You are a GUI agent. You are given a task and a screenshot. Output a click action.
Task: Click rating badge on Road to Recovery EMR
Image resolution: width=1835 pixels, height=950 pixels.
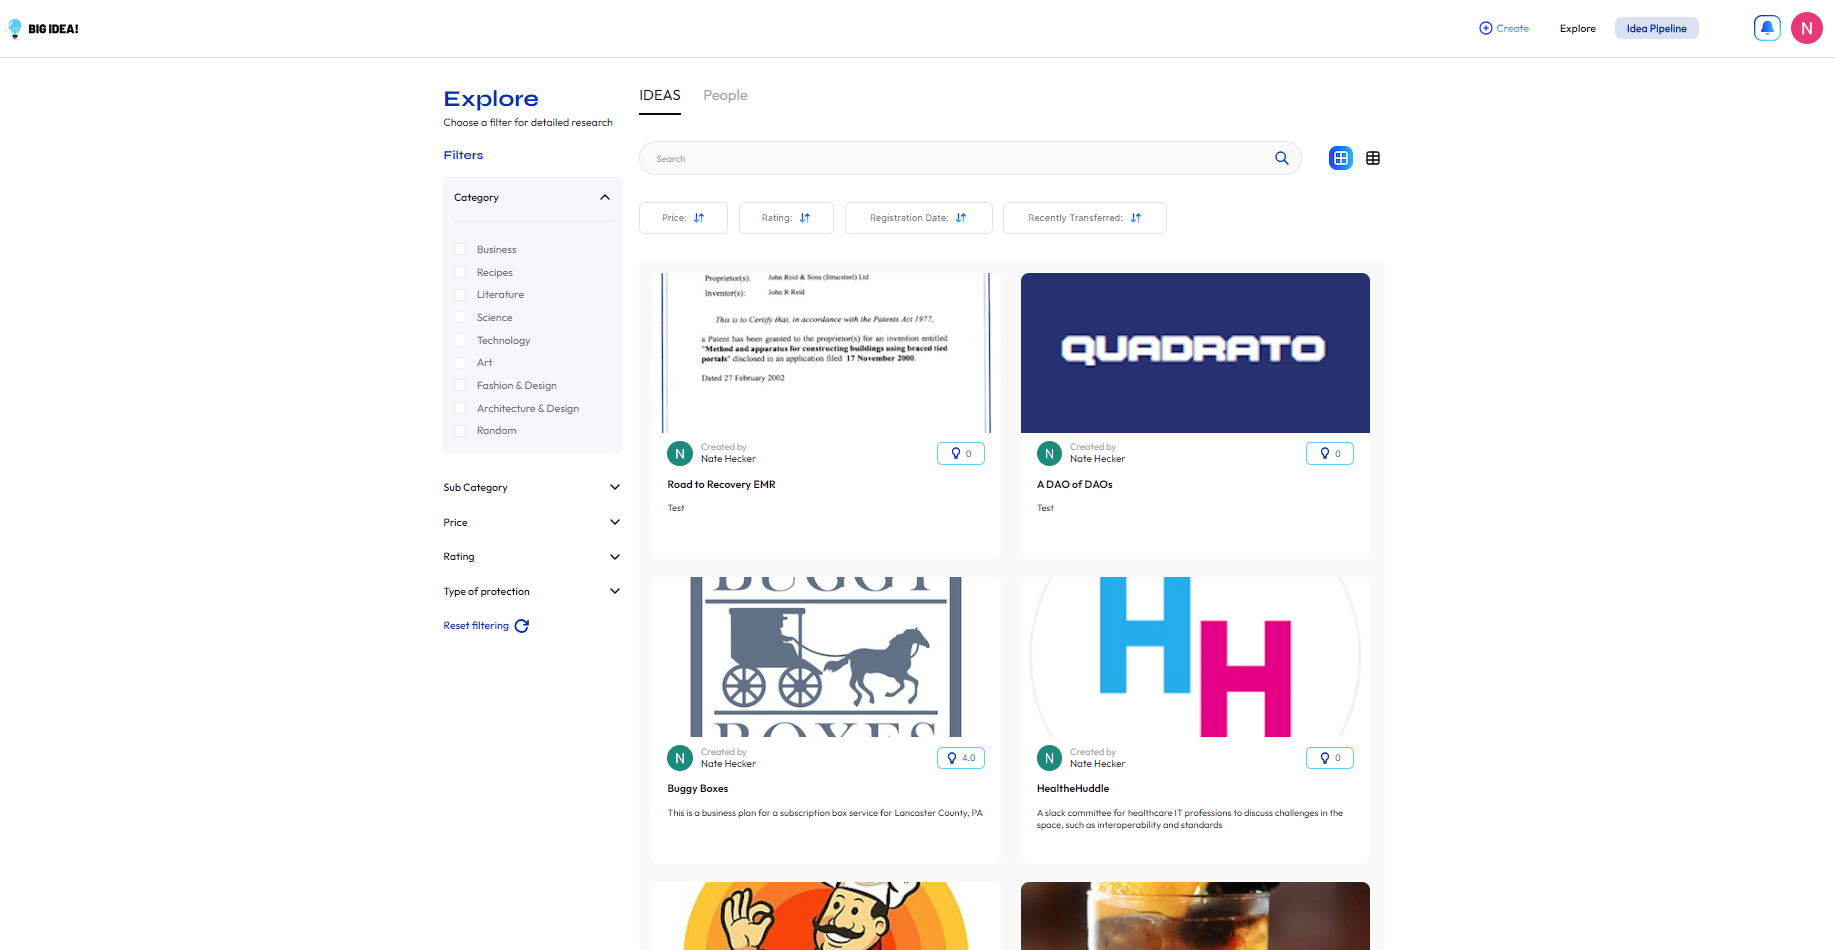961,454
